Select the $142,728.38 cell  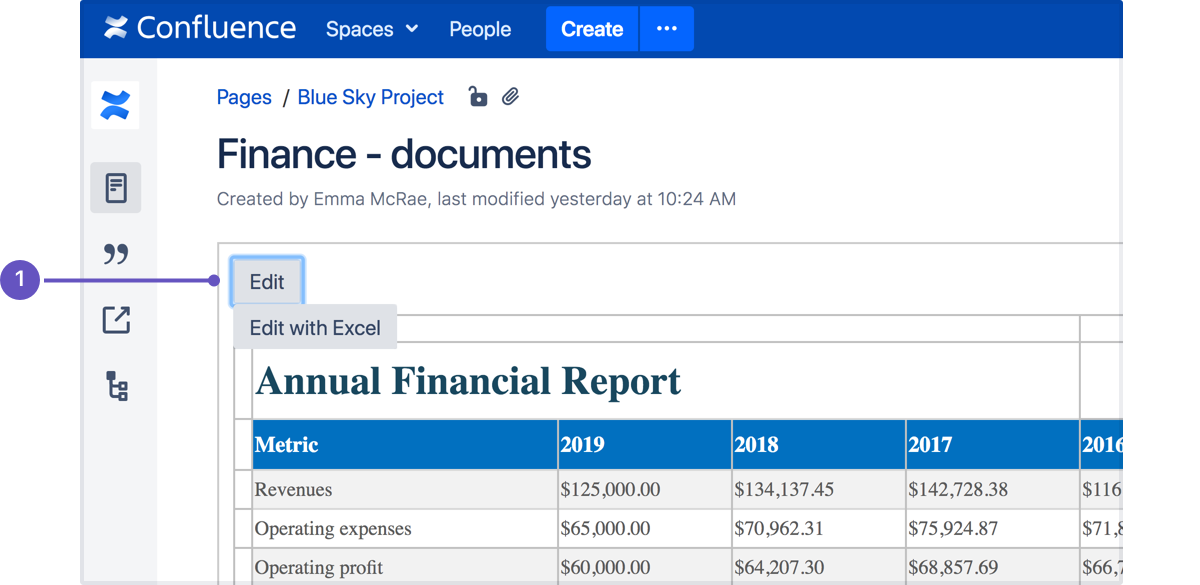coord(993,489)
